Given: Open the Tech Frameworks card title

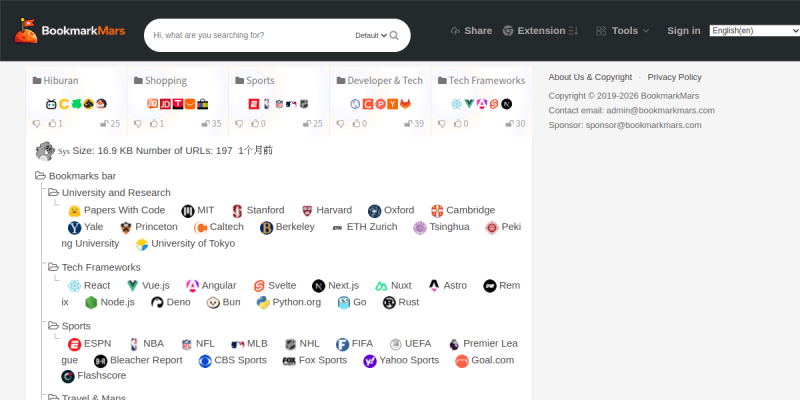Looking at the screenshot, I should (481, 81).
